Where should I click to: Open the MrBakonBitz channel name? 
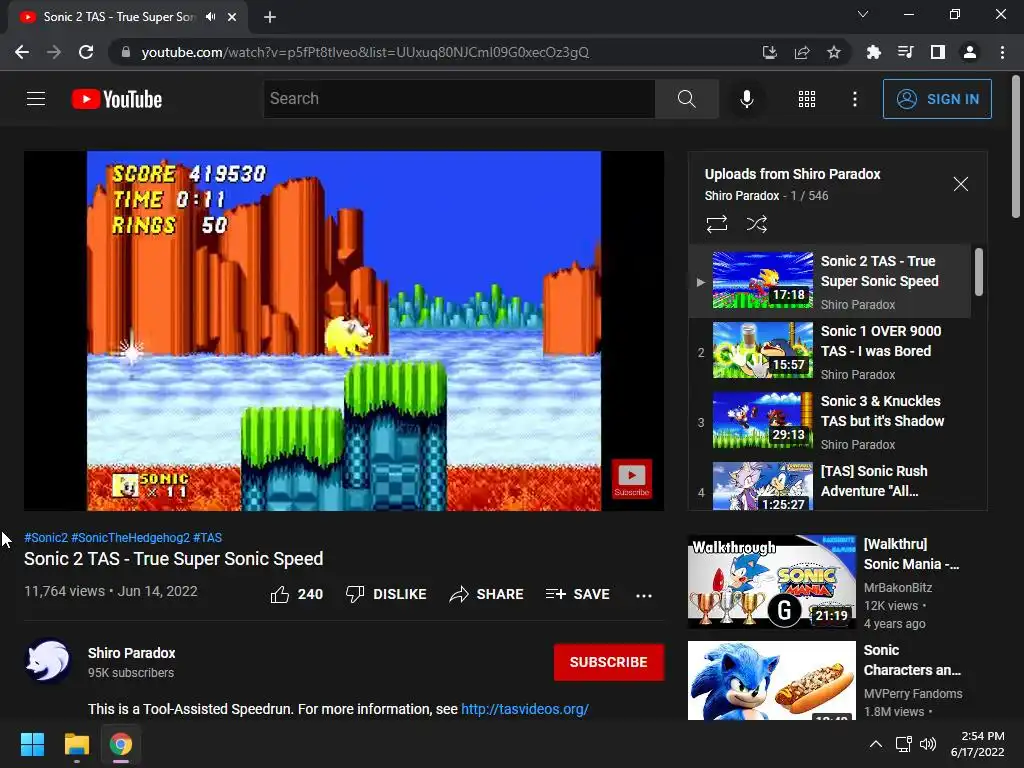(x=898, y=588)
